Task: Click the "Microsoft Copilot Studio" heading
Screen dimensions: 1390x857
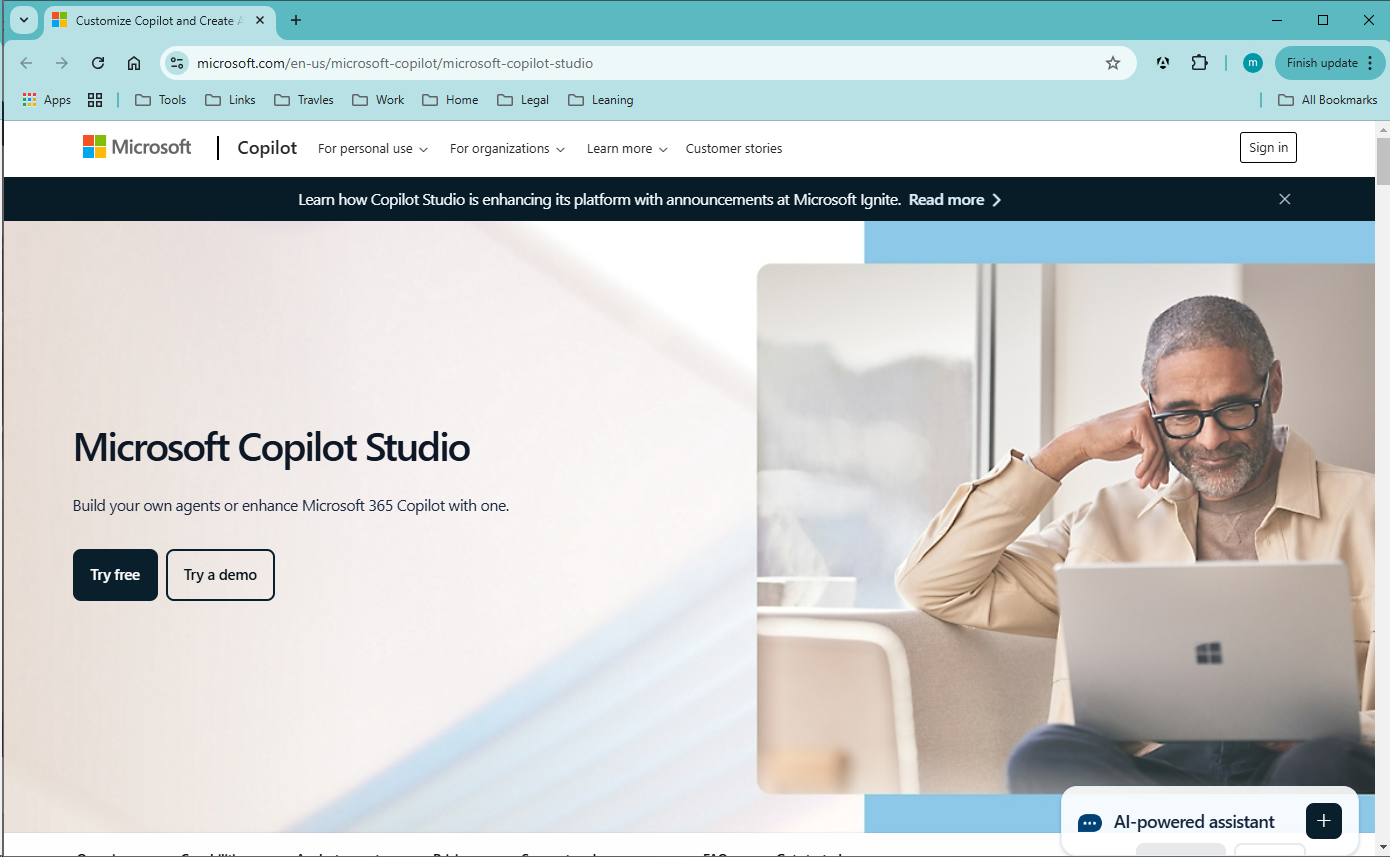Action: (x=272, y=447)
